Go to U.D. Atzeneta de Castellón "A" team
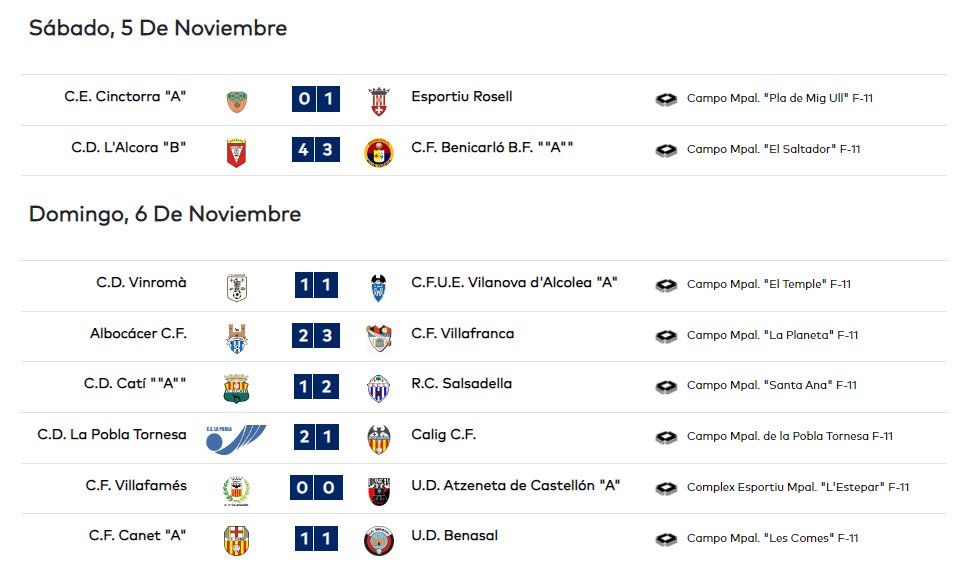The width and height of the screenshot is (964, 564). pos(515,485)
